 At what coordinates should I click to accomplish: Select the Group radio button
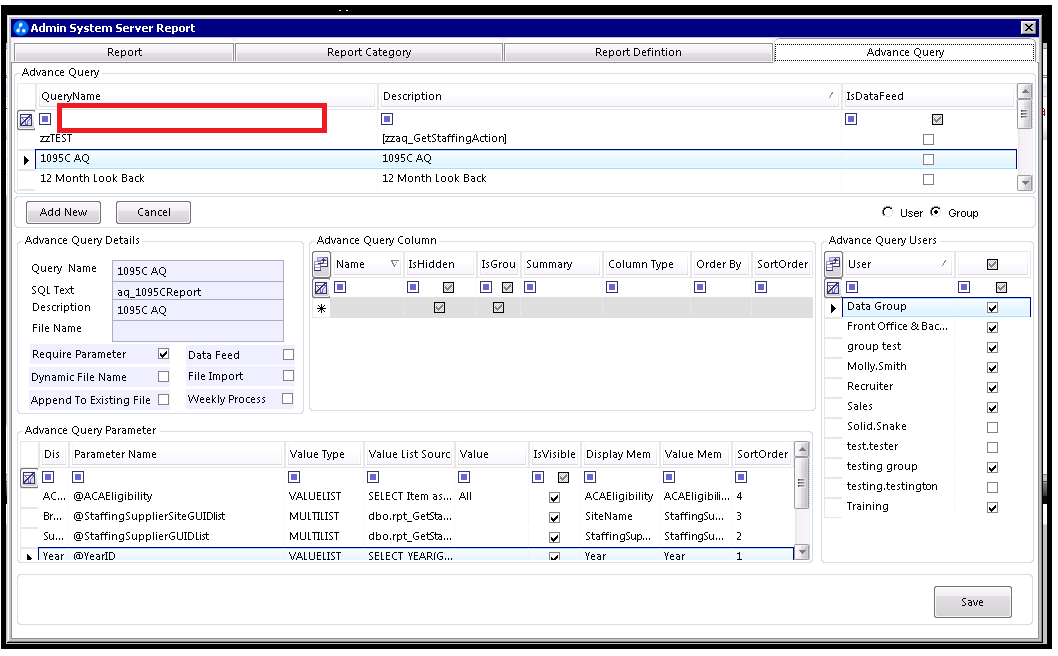click(935, 212)
